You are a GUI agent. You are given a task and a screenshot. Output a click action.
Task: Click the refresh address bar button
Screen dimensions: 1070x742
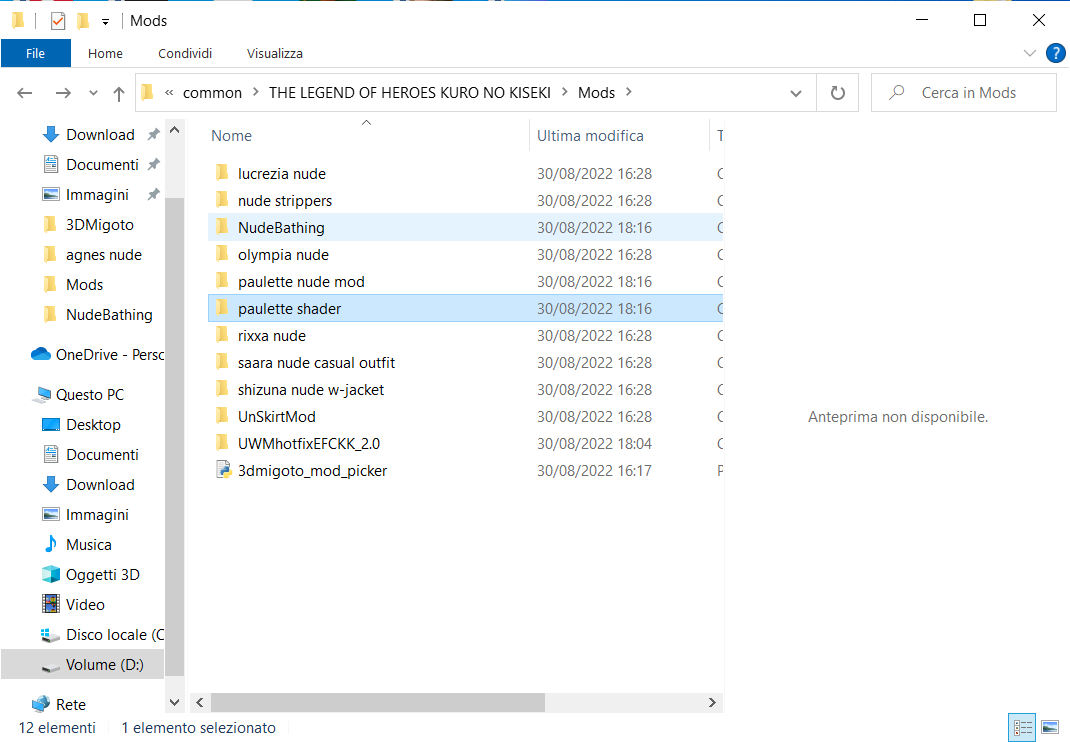pyautogui.click(x=838, y=93)
